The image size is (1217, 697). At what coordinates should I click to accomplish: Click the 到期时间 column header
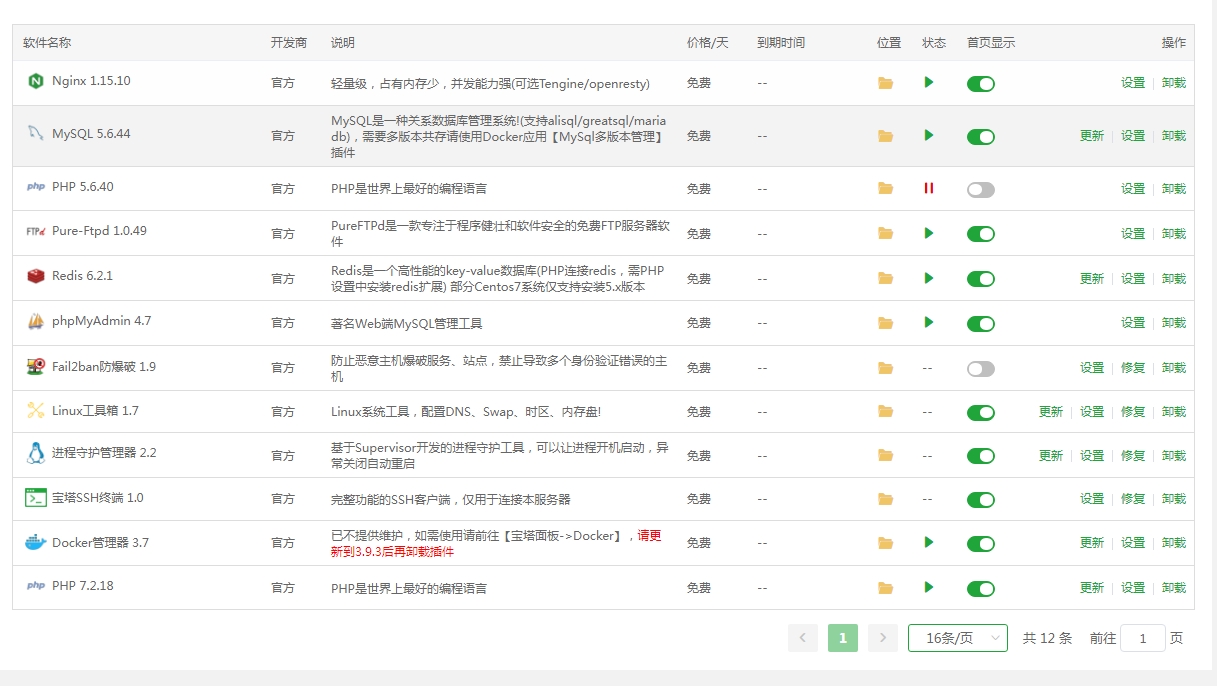pos(781,43)
